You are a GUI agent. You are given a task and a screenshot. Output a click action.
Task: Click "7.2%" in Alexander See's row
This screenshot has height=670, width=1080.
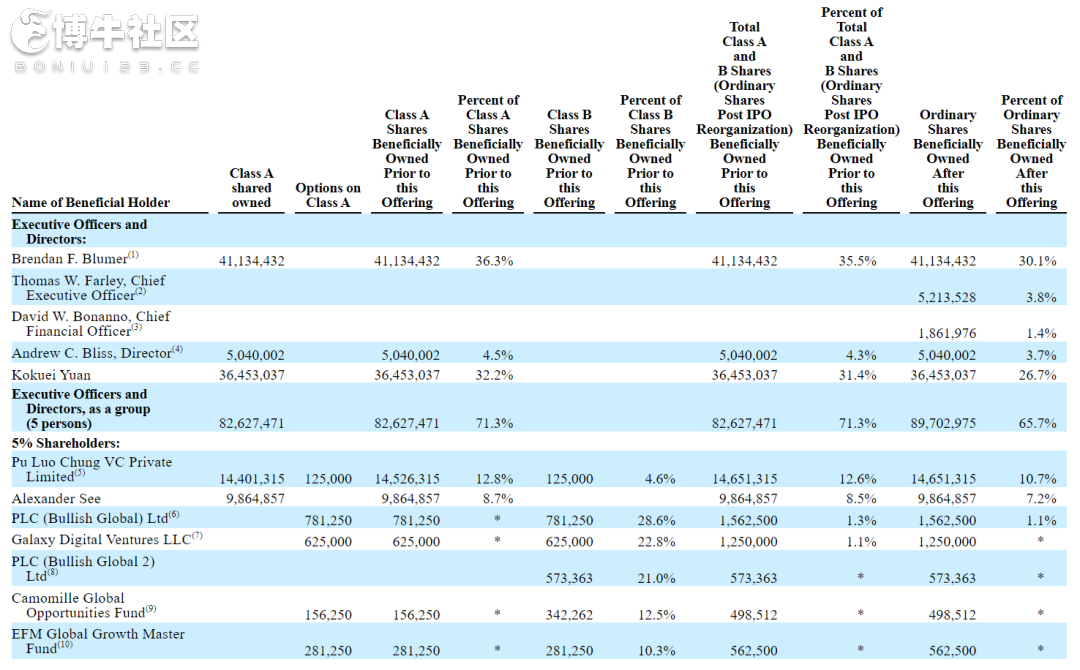tap(1041, 499)
